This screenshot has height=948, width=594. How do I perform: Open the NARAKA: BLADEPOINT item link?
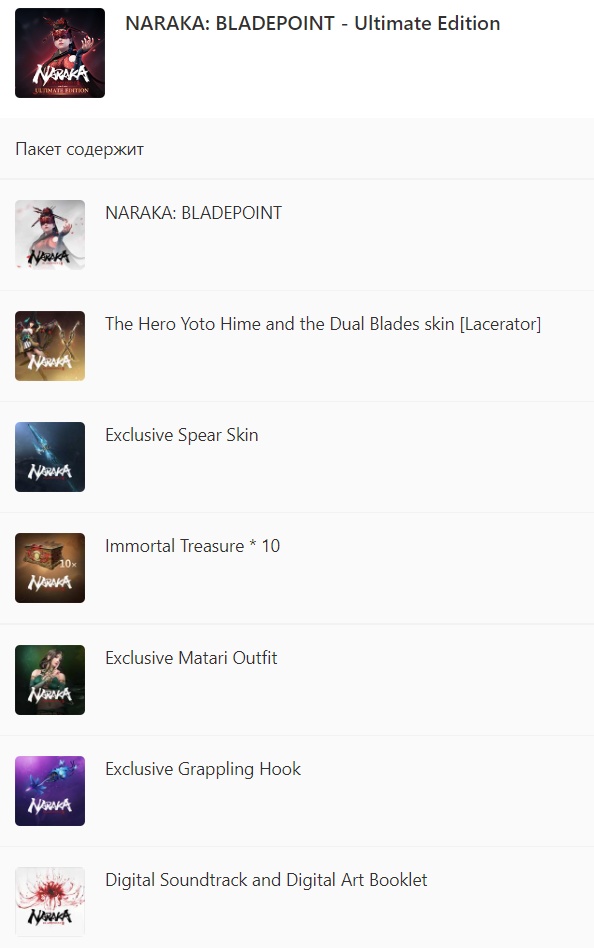pyautogui.click(x=193, y=213)
